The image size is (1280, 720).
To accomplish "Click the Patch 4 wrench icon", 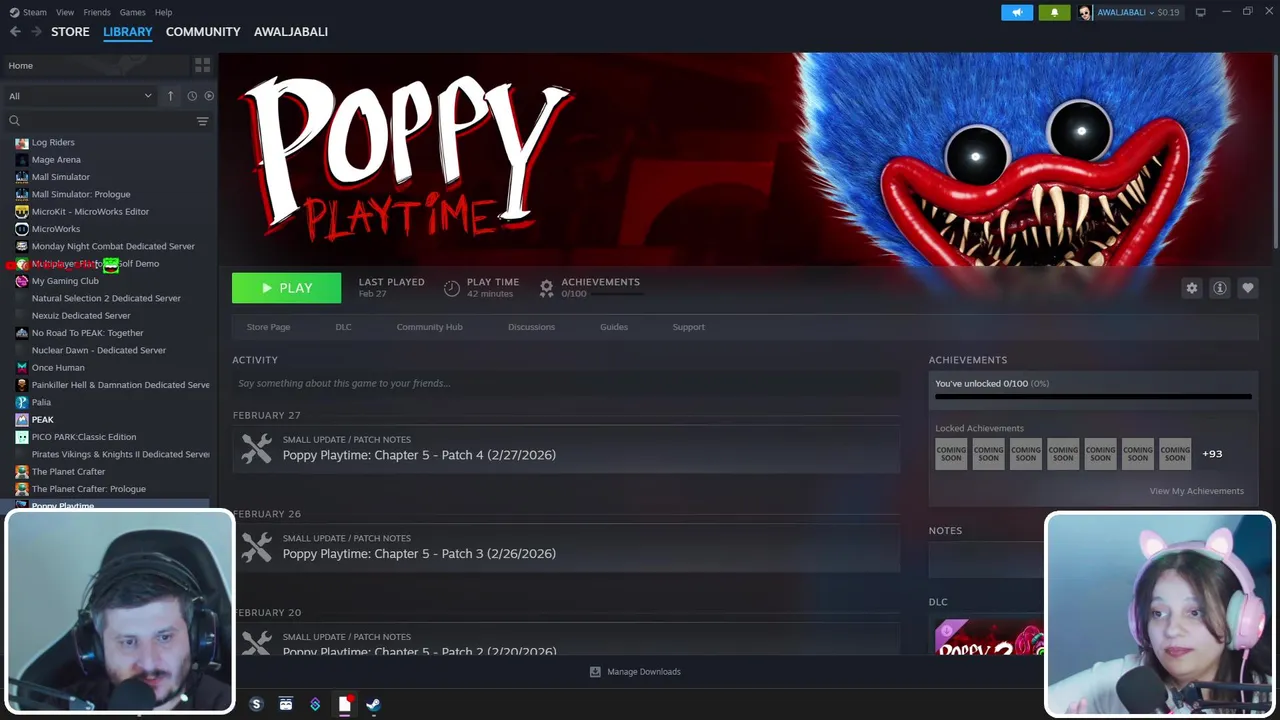I will coord(256,449).
